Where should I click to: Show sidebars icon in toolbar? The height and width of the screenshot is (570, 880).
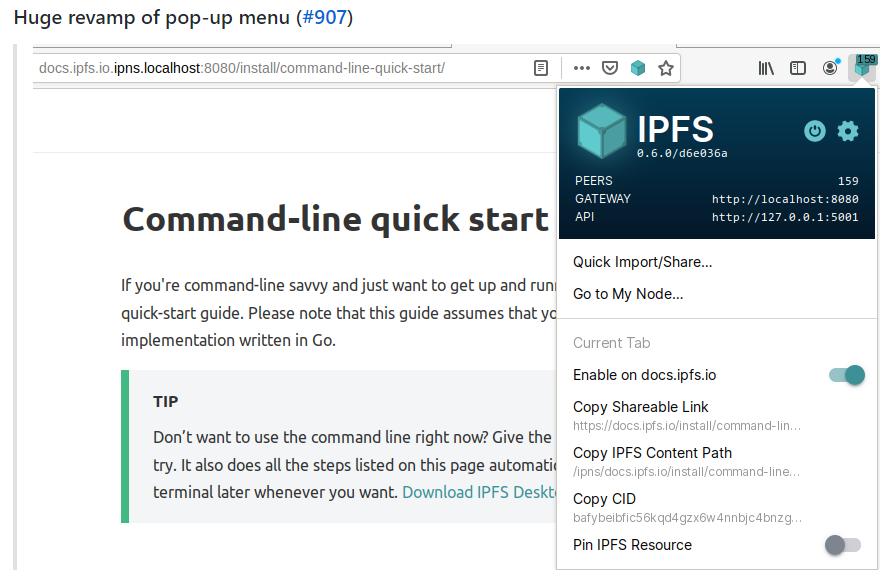point(798,68)
